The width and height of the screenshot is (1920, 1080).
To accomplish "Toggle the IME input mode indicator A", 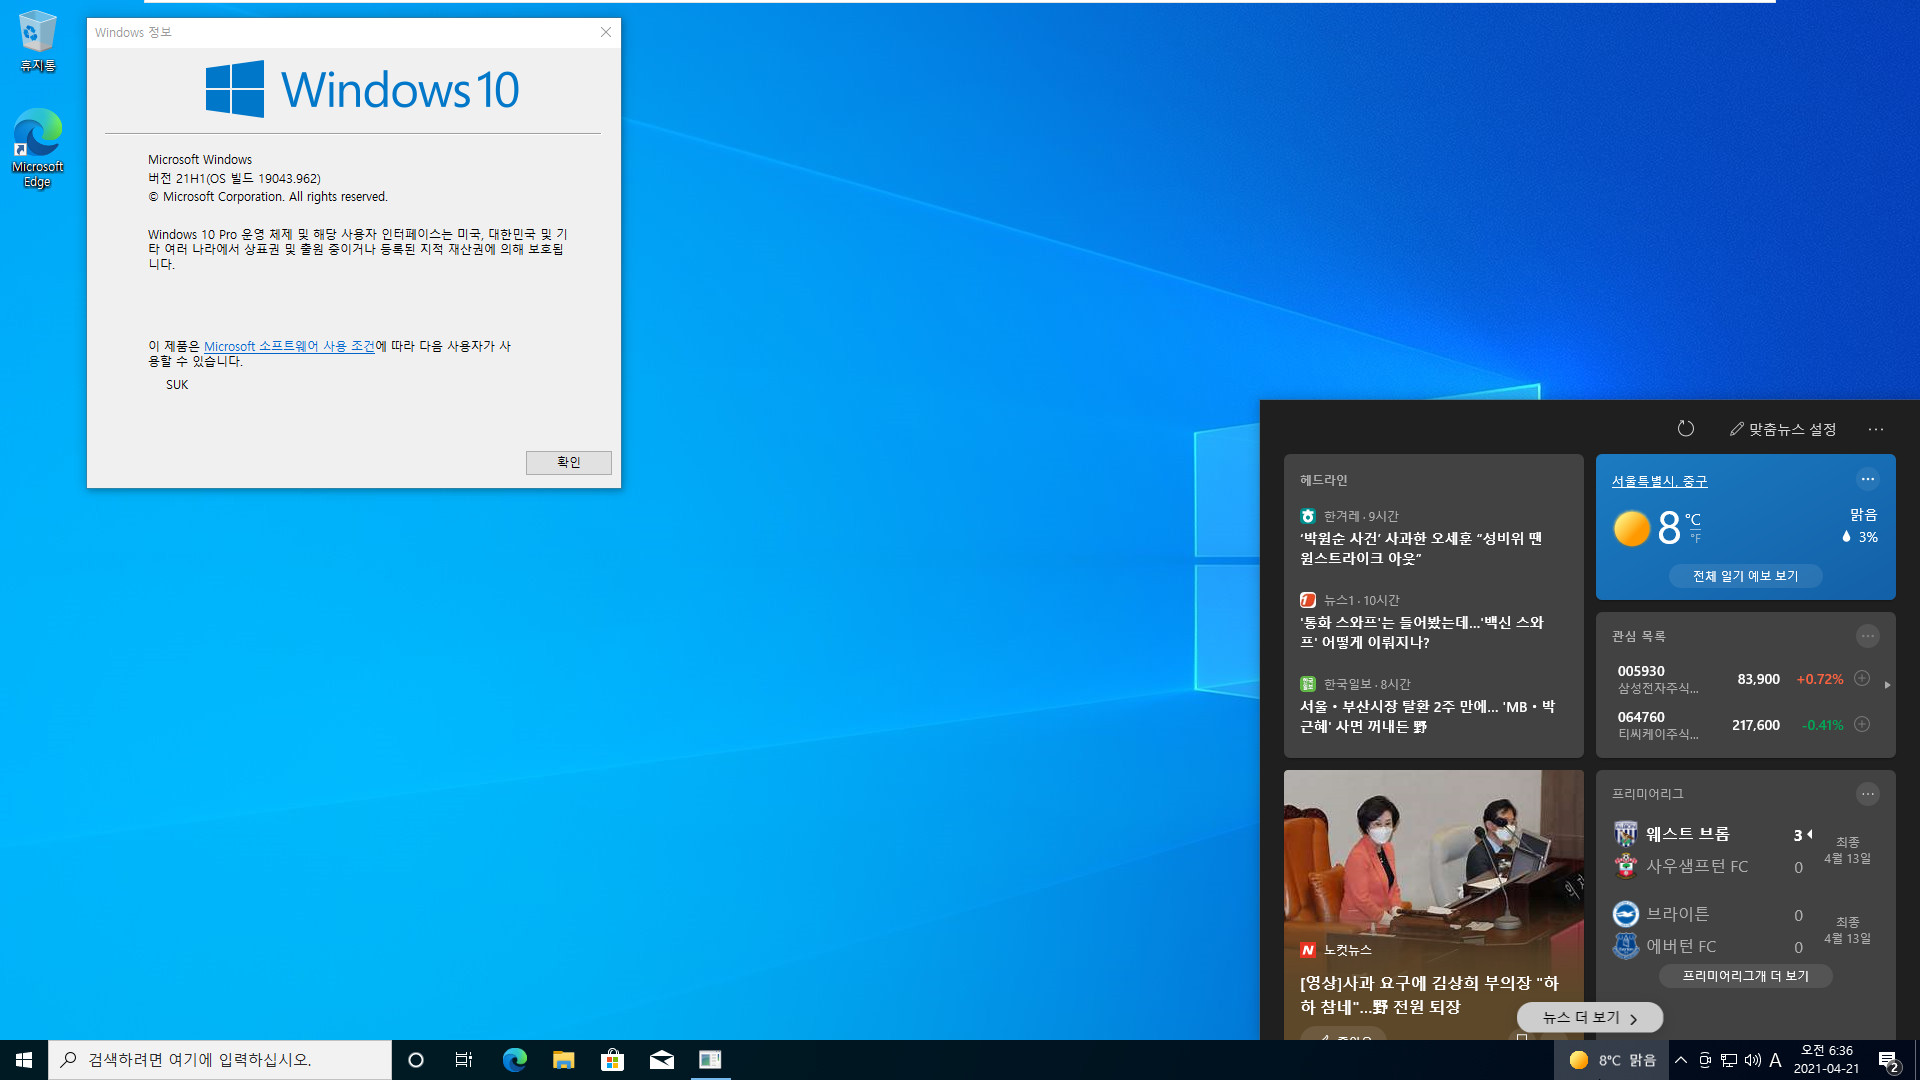I will pos(1776,1060).
